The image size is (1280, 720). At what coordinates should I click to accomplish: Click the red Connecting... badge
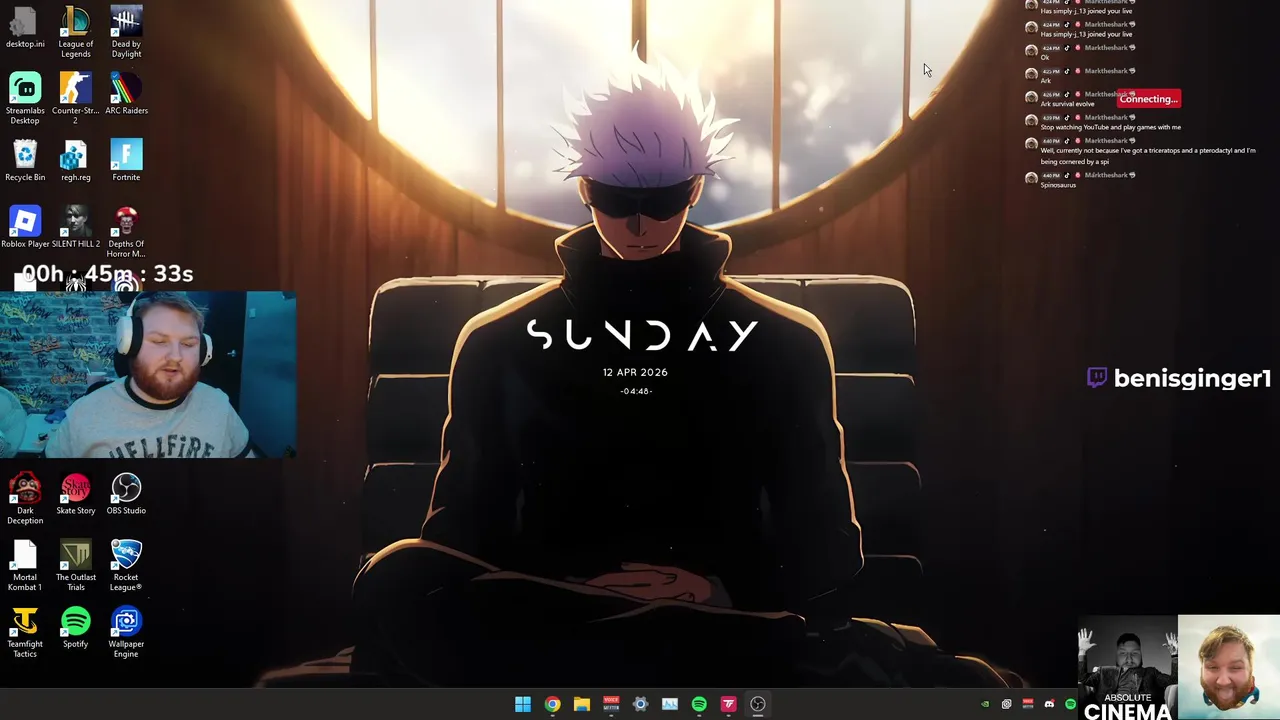click(1149, 99)
